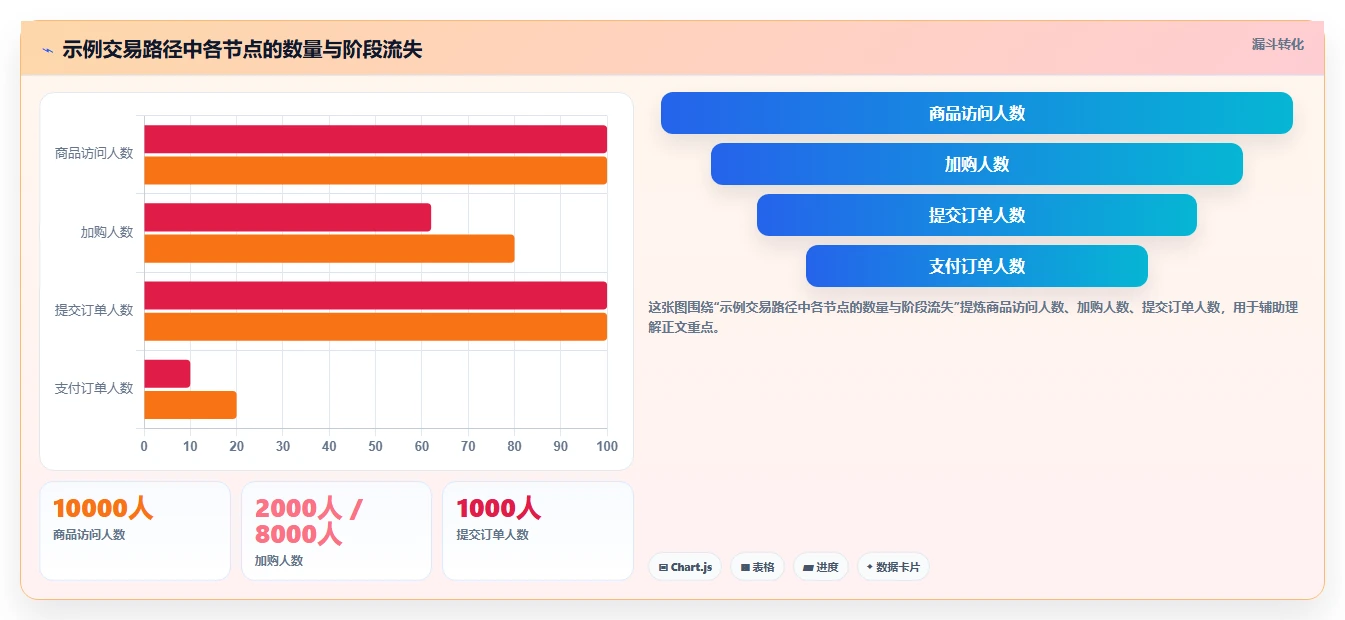Select the 商品访问人数 funnel stage
The width and height of the screenshot is (1345, 620).
[x=976, y=113]
